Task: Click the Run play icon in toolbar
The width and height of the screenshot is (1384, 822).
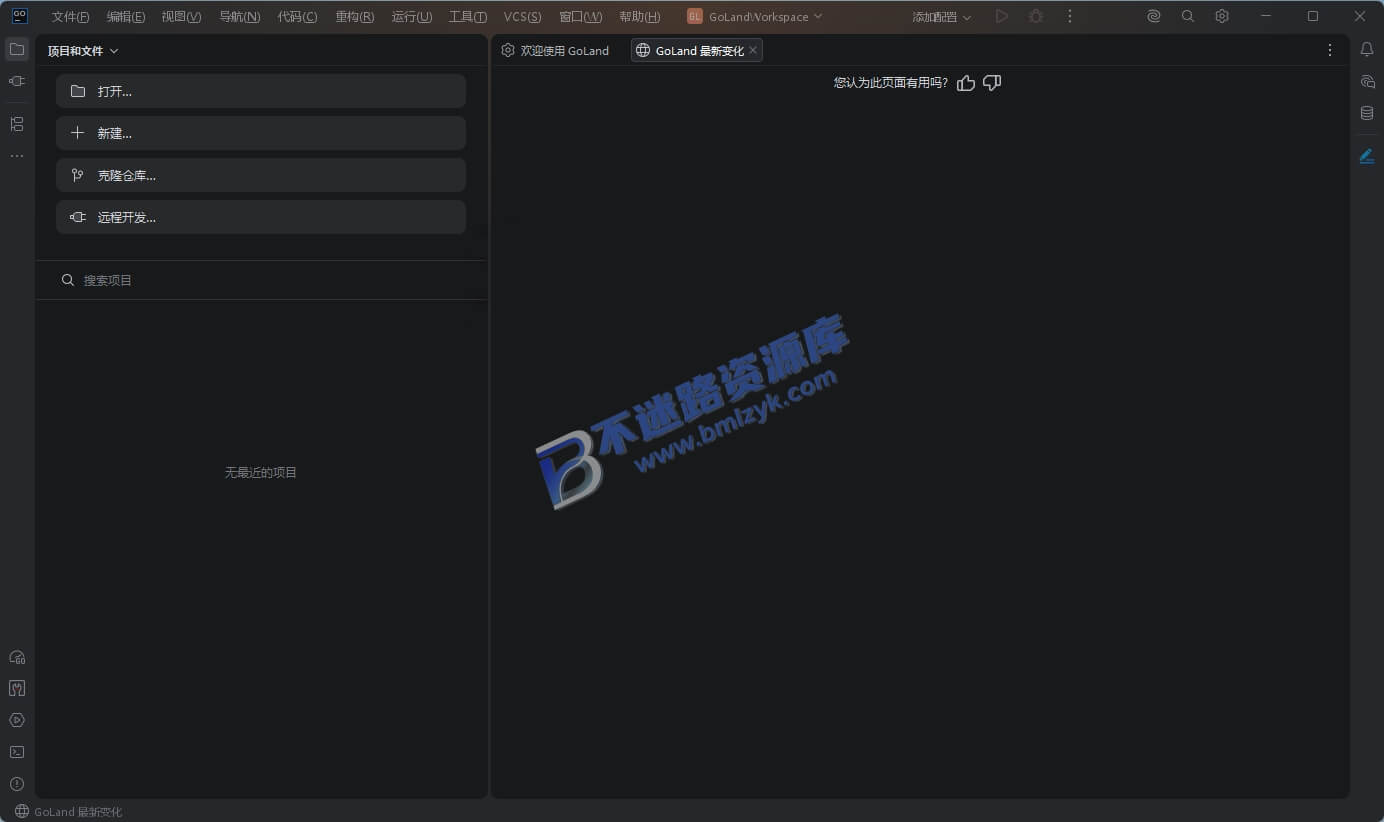Action: pos(1002,16)
